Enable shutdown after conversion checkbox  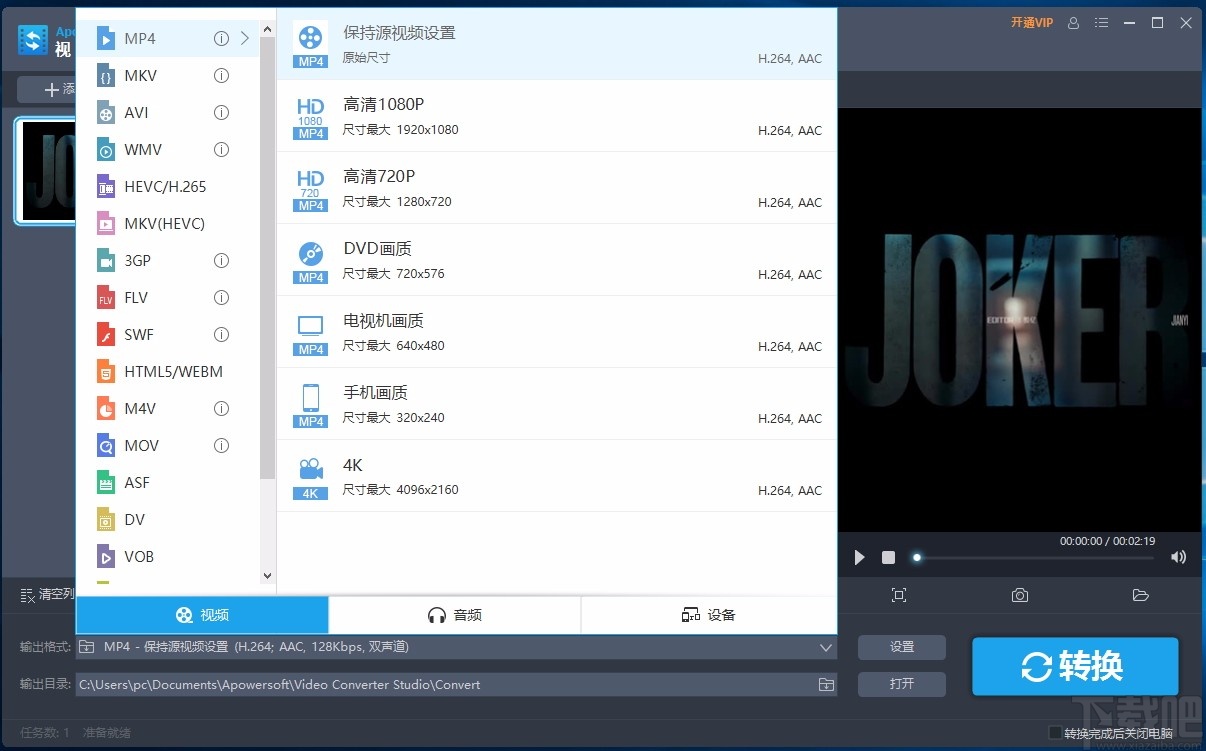tap(1055, 732)
